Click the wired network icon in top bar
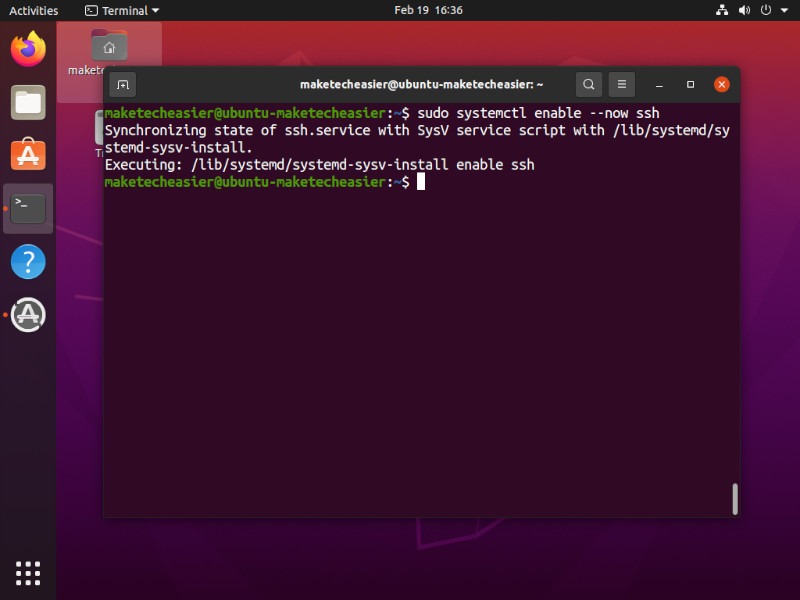800x600 pixels. pos(723,11)
